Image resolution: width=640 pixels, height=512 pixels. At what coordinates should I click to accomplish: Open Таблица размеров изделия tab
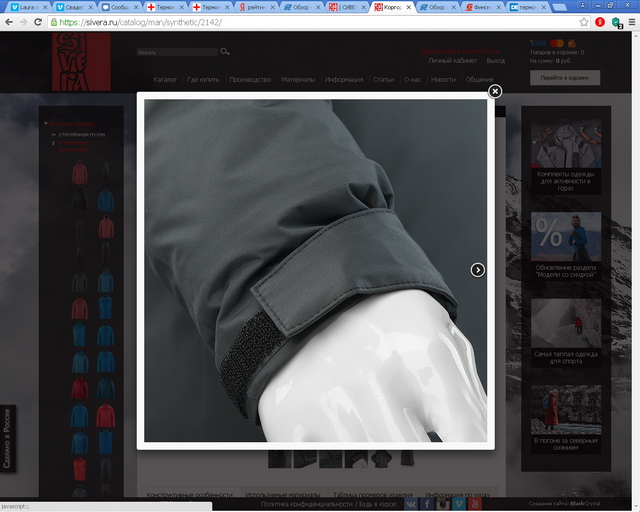[373, 494]
